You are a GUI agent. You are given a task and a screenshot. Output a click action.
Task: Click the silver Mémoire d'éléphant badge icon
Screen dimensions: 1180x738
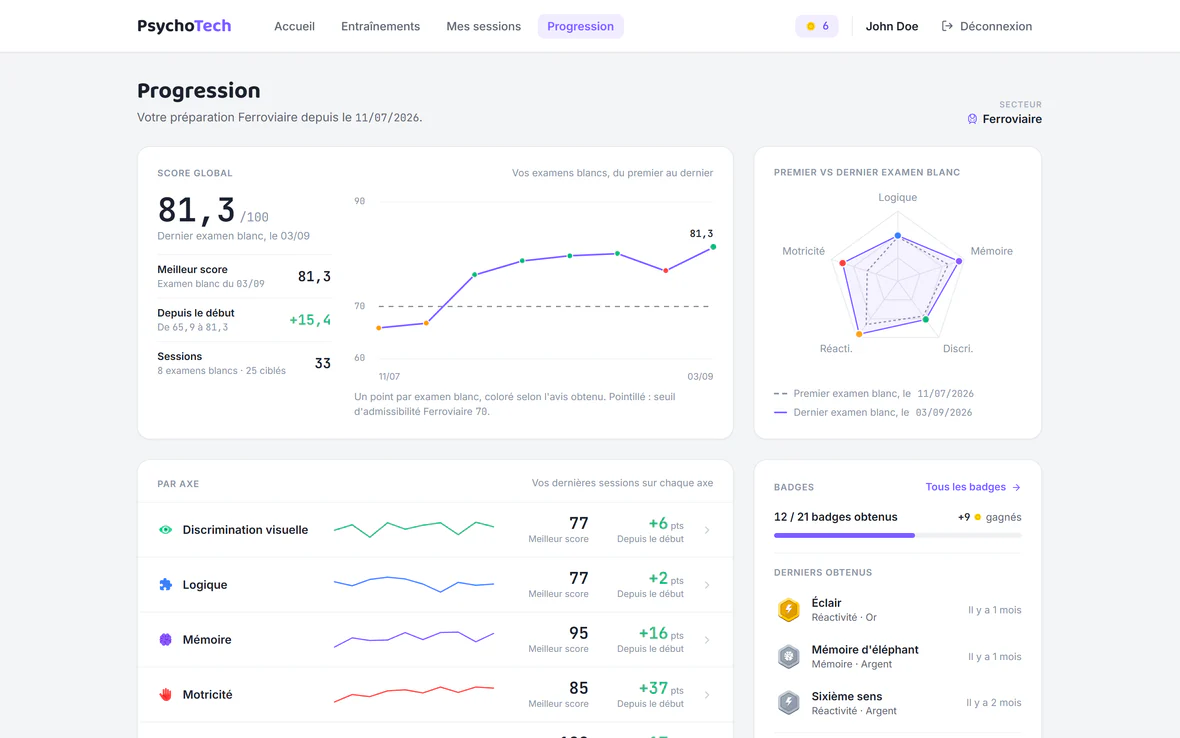(x=789, y=656)
